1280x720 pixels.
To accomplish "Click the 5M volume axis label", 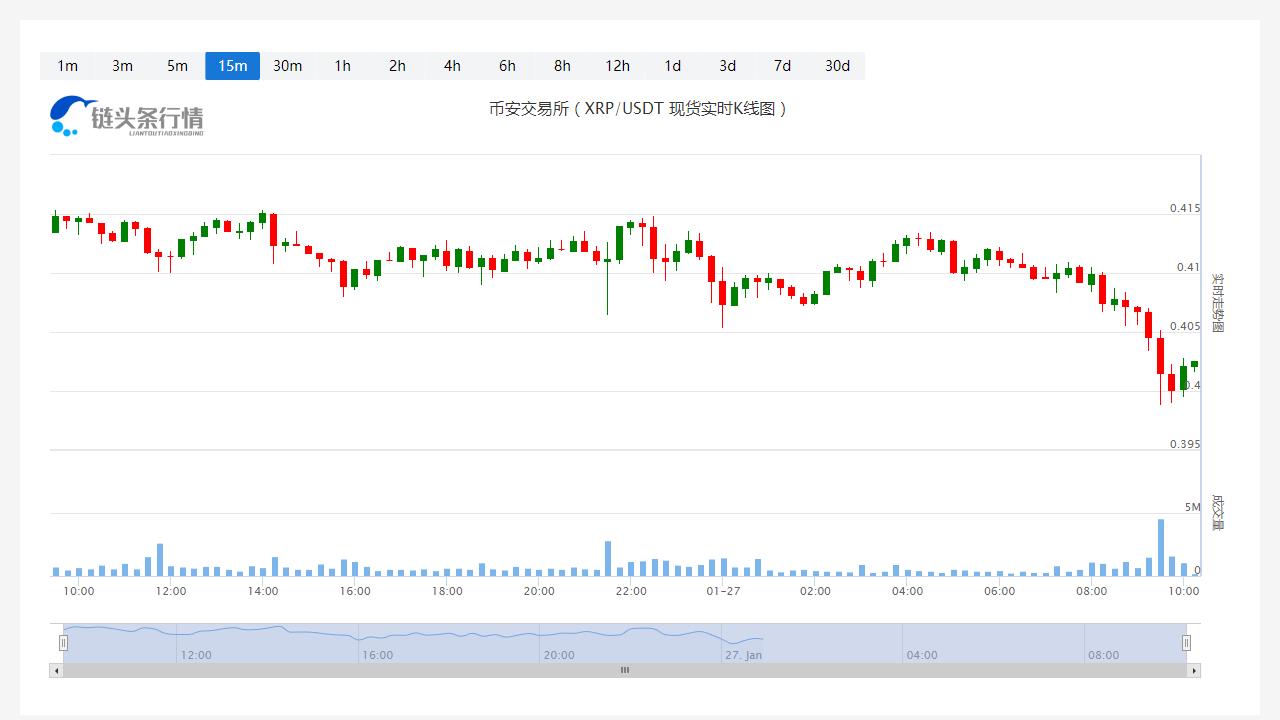I will click(1193, 507).
